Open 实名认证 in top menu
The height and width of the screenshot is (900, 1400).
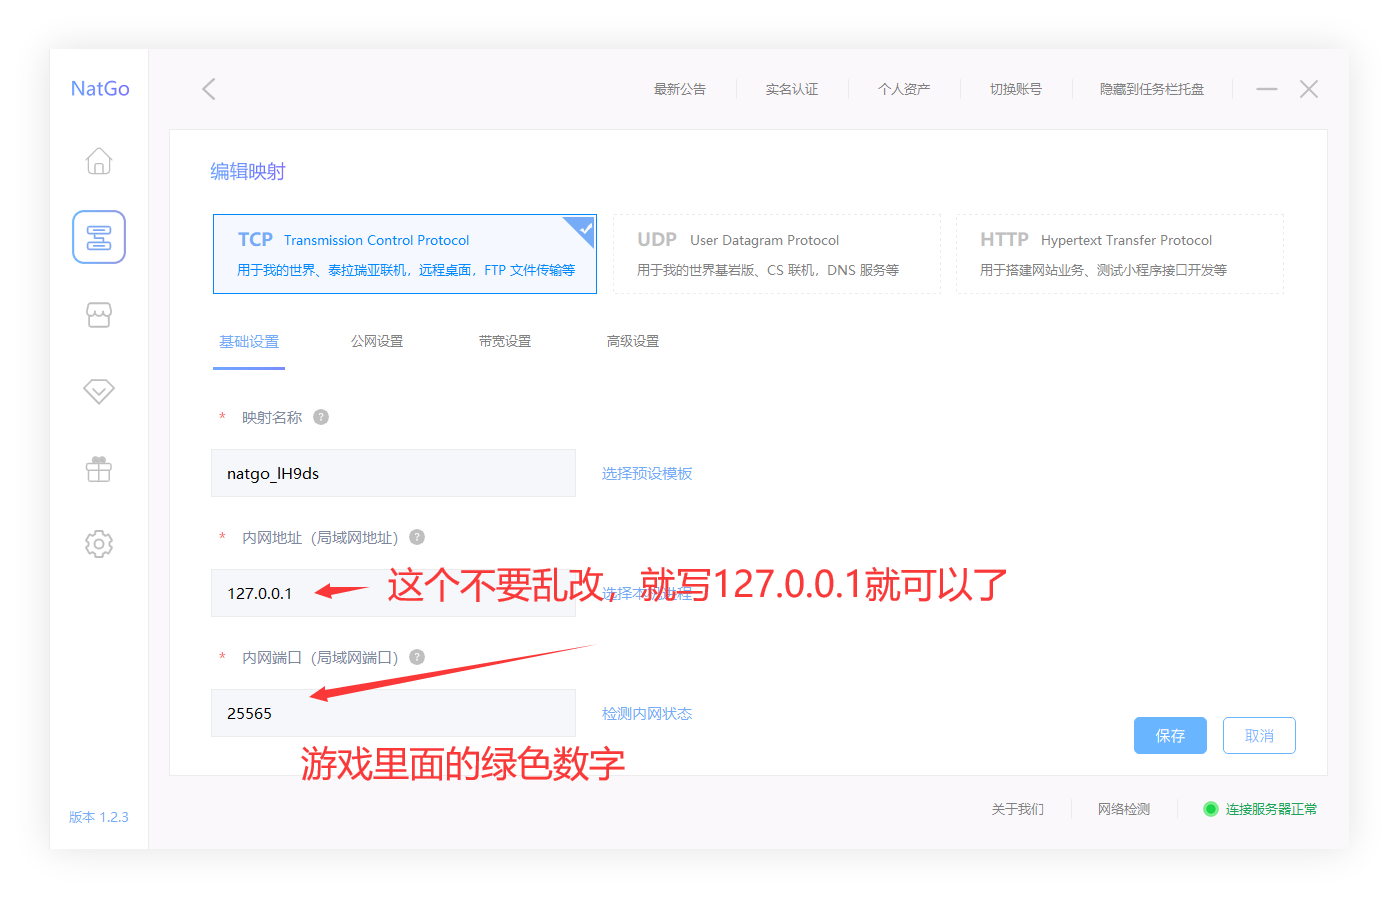click(x=792, y=89)
